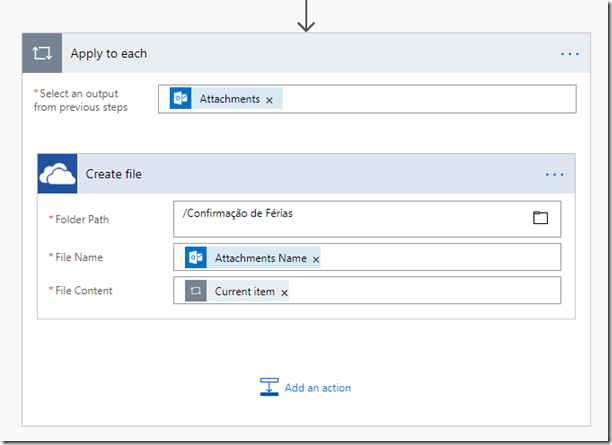Click the Select an output field
This screenshot has width=612, height=445.
pyautogui.click(x=430, y=99)
